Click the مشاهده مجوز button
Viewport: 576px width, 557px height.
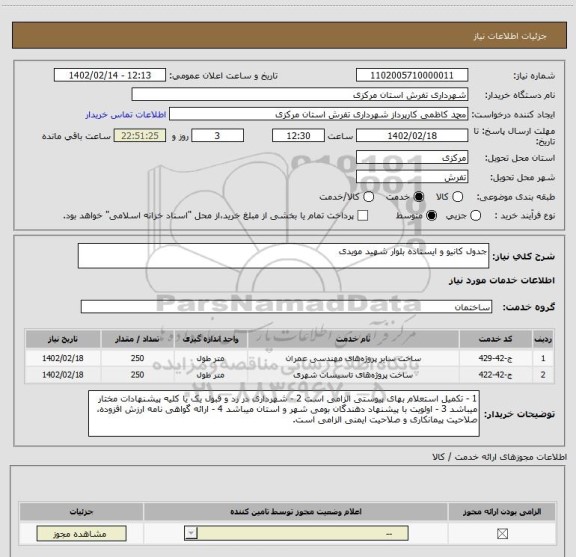pos(82,533)
